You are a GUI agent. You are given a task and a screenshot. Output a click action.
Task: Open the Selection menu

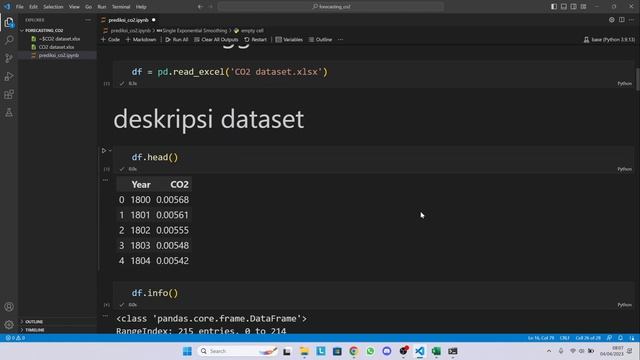pyautogui.click(x=53, y=7)
